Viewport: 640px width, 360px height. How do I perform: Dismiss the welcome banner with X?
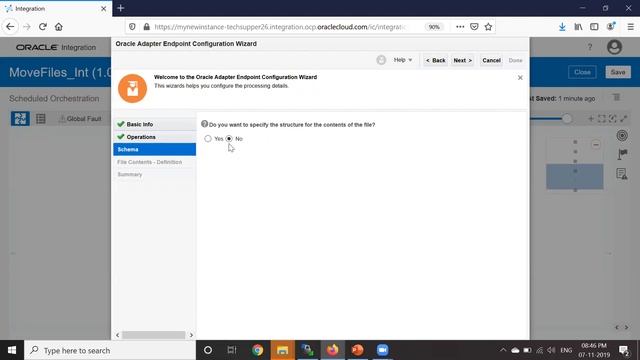520,78
